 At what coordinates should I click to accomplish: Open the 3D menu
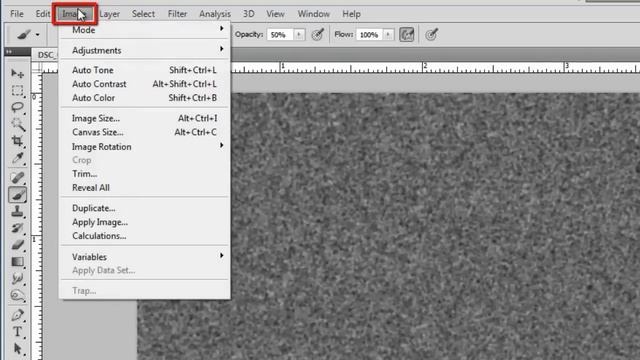click(x=249, y=14)
